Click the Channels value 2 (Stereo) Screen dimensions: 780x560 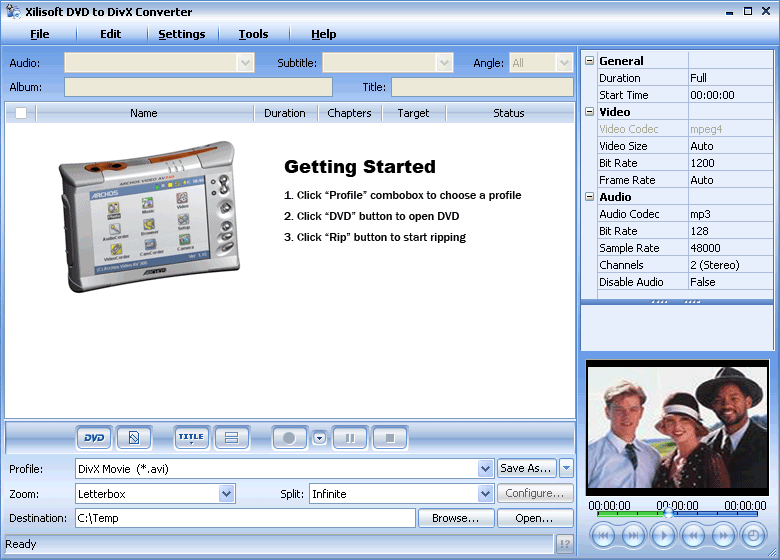(x=715, y=265)
